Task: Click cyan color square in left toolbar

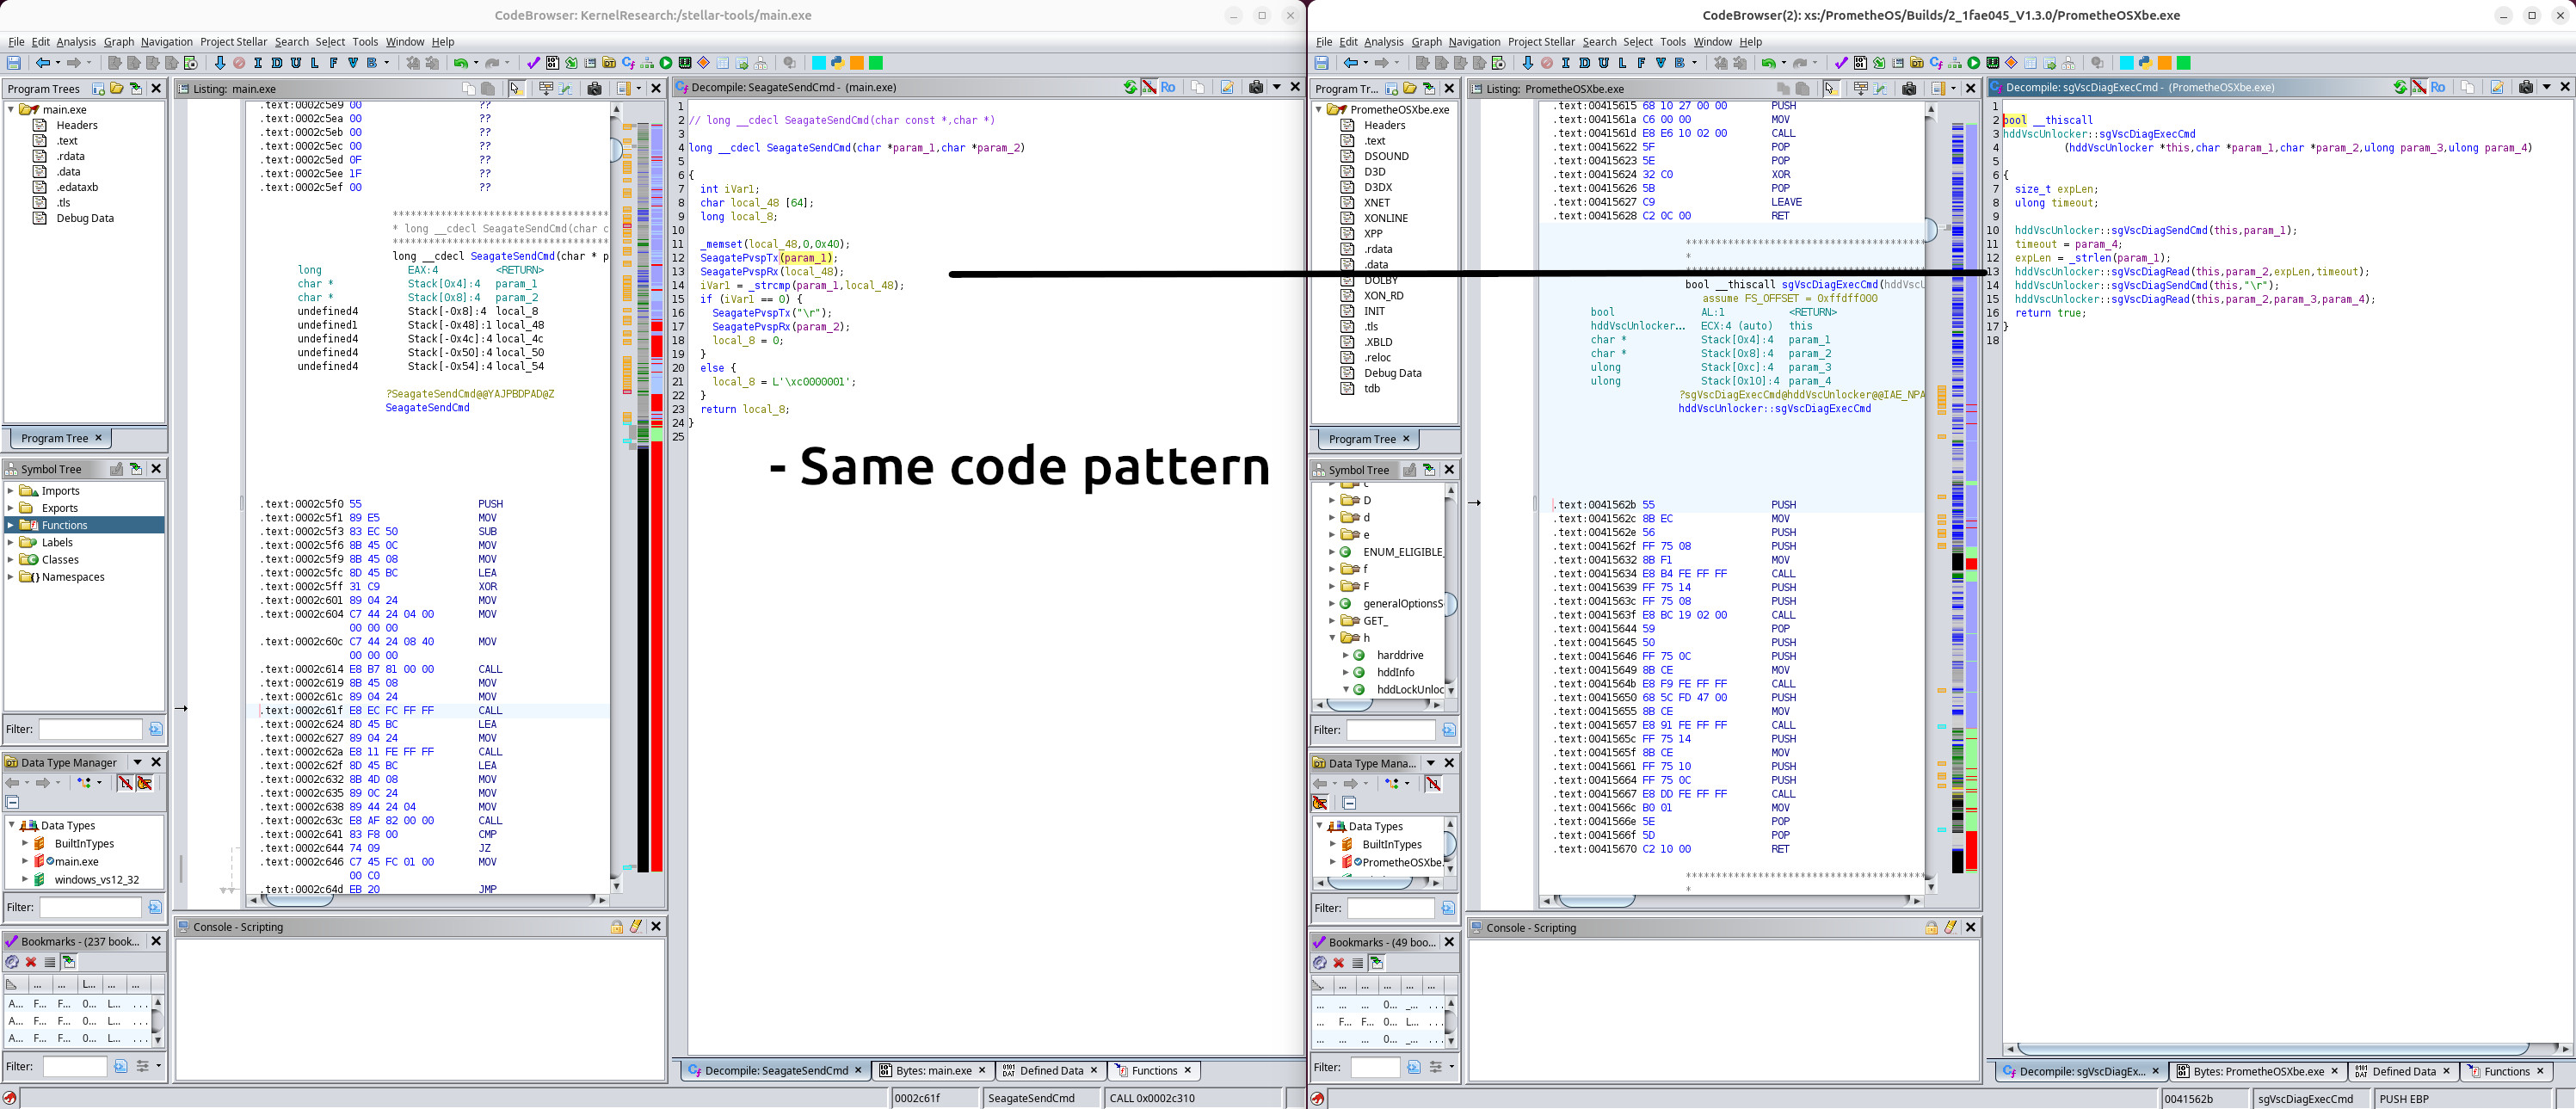Action: pos(818,63)
